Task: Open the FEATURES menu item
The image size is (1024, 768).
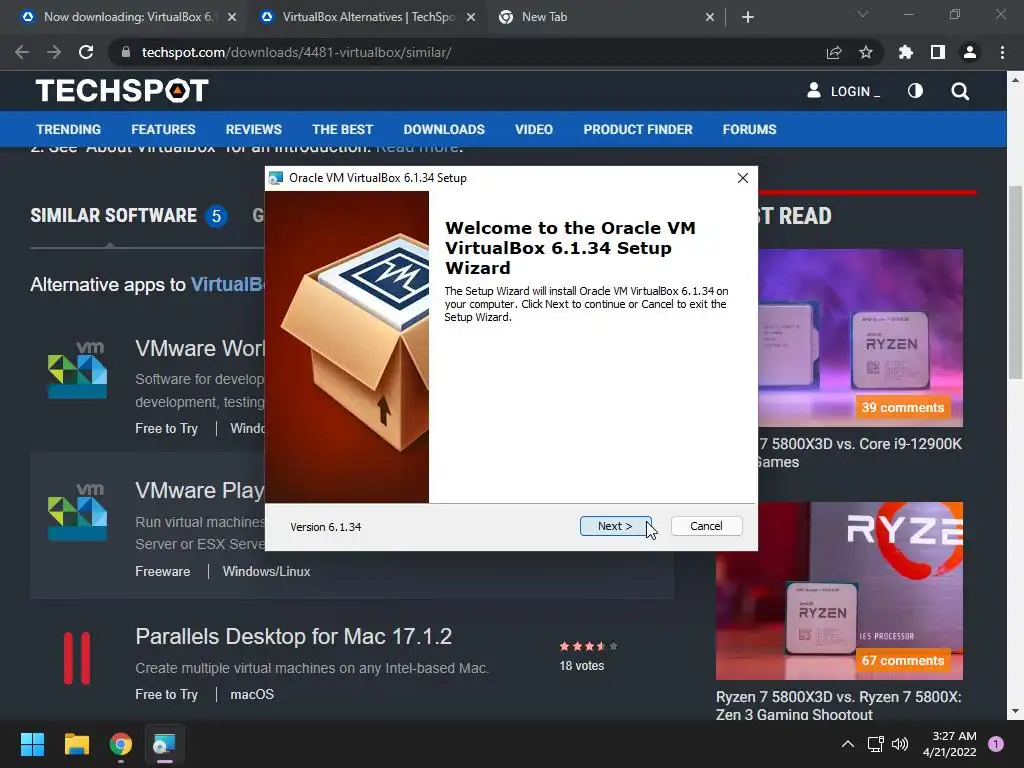Action: click(x=163, y=129)
